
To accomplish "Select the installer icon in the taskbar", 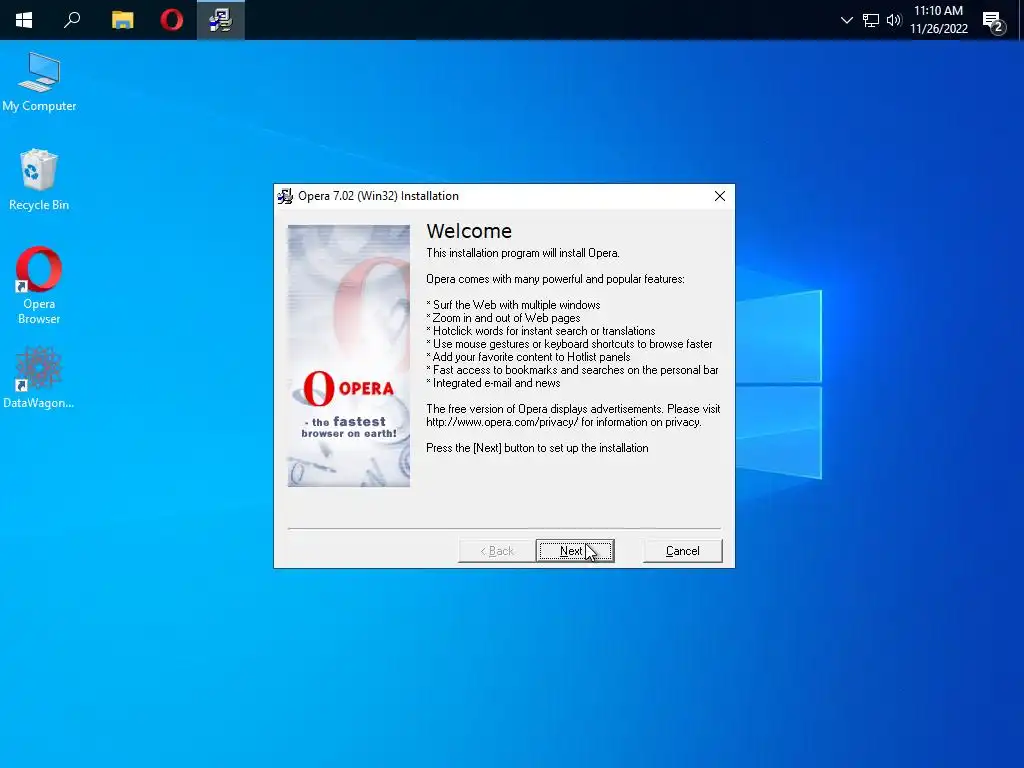I will click(x=221, y=20).
